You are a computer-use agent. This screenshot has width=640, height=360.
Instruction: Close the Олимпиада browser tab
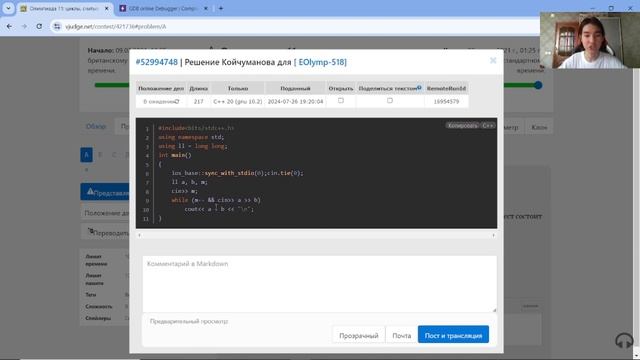(x=107, y=8)
